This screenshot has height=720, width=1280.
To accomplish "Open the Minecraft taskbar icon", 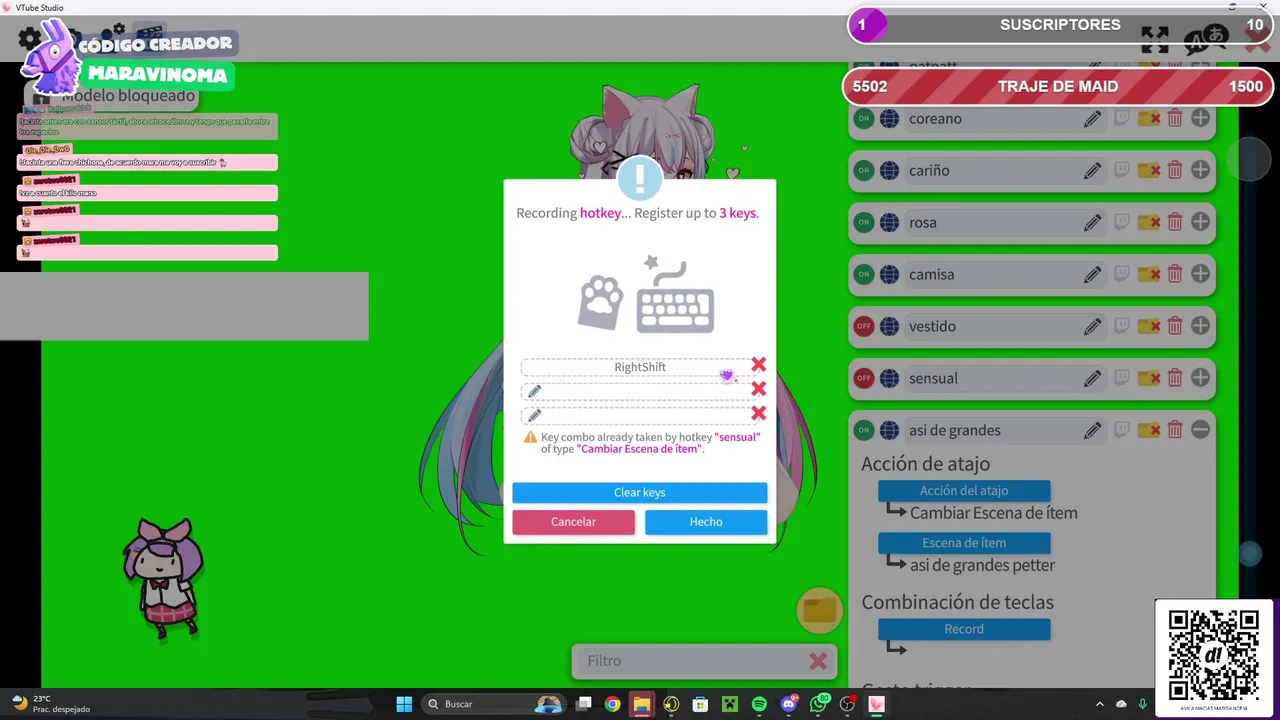I will click(729, 704).
